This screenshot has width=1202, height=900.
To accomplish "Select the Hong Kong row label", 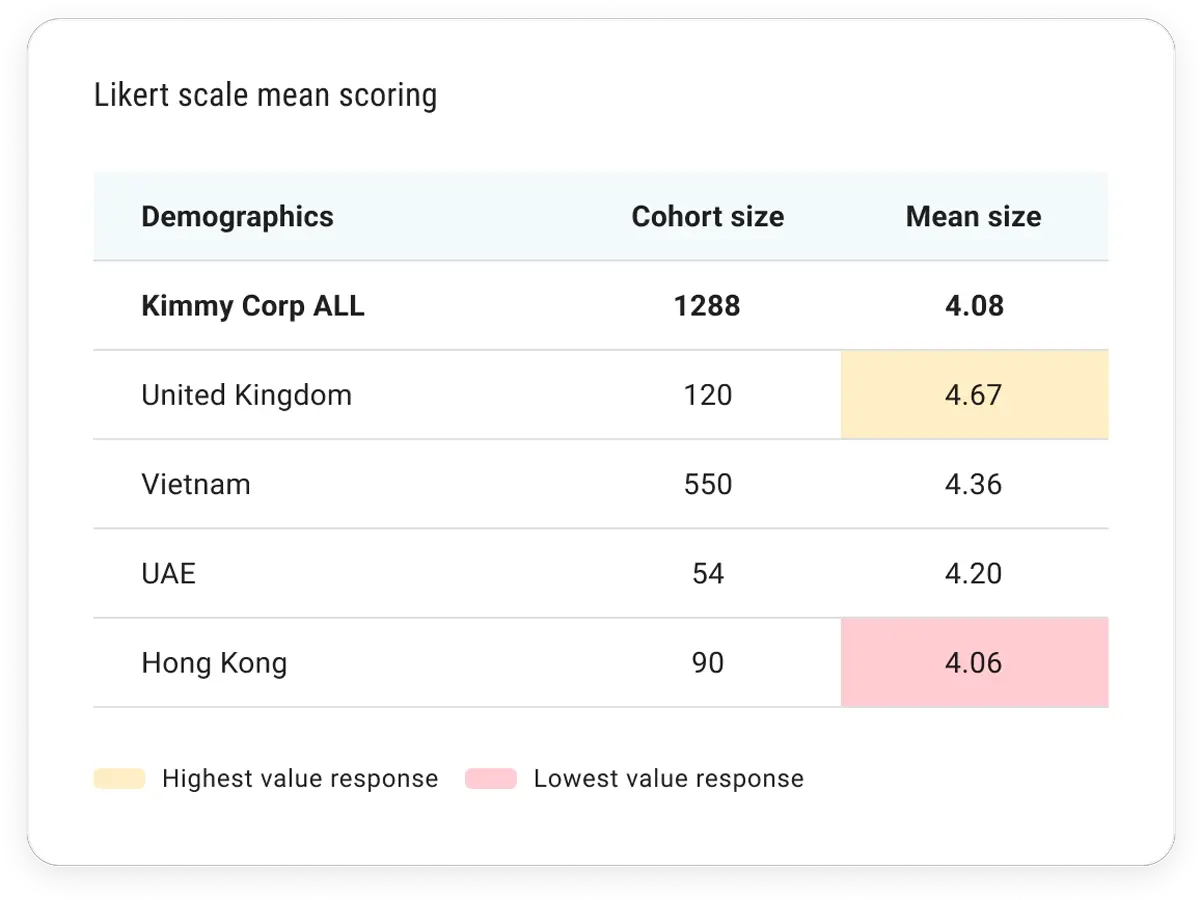I will 214,663.
